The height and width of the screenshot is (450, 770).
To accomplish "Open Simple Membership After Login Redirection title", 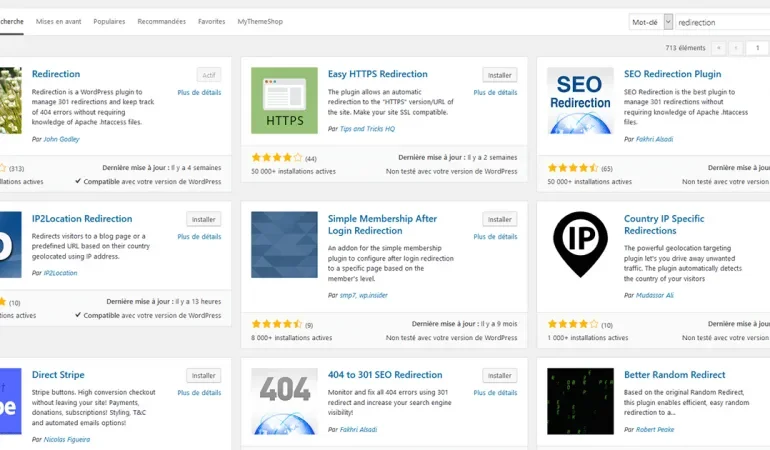I will click(x=382, y=225).
